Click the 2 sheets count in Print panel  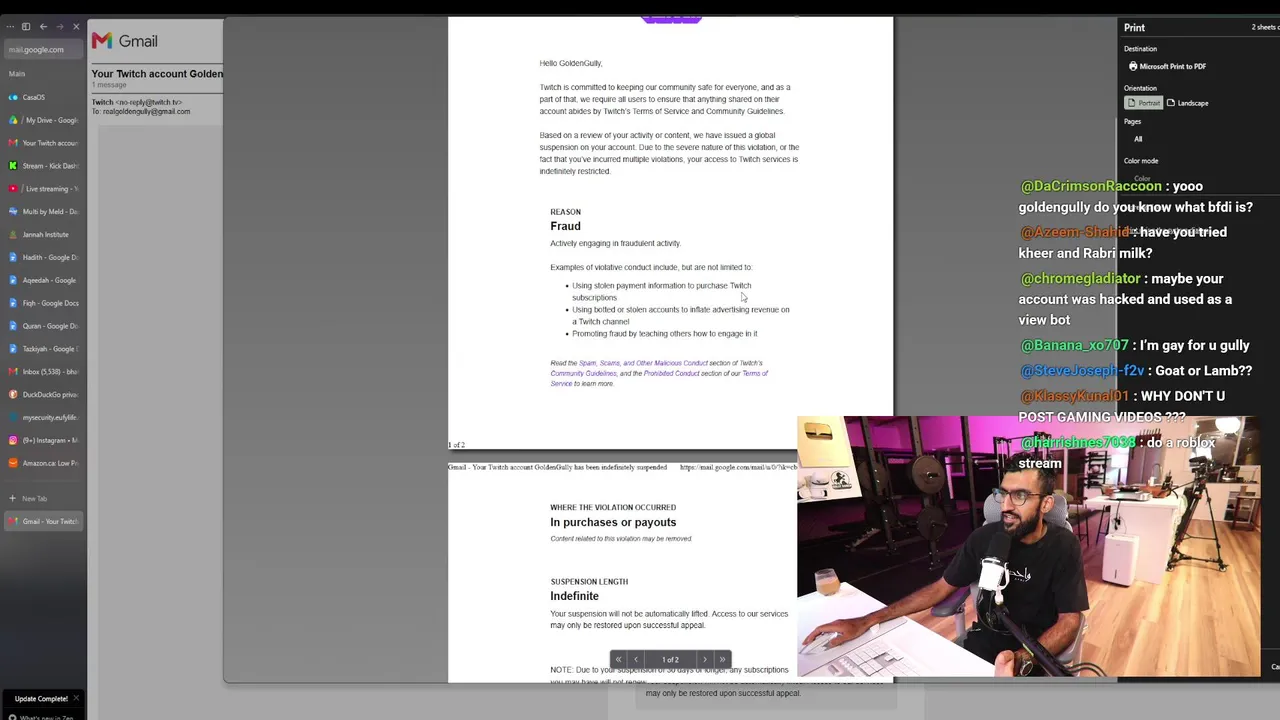tap(1264, 27)
